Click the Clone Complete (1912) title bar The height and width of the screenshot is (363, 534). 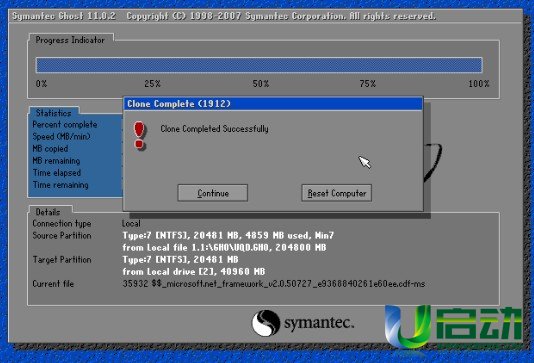click(x=273, y=104)
